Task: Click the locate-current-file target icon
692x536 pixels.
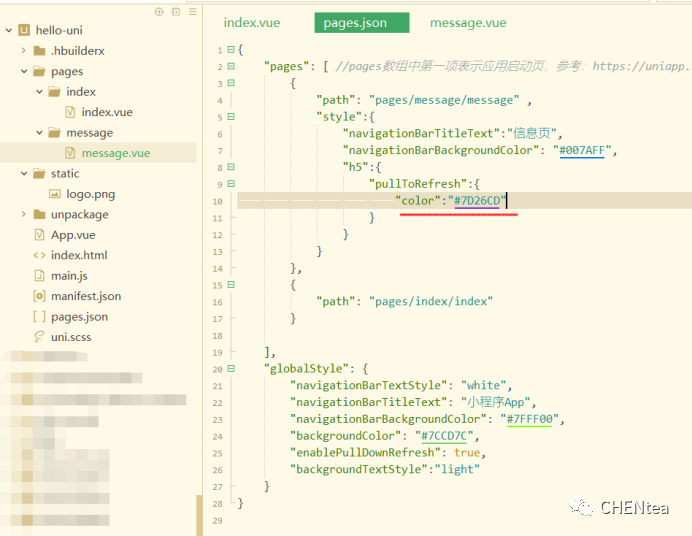Action: click(x=159, y=12)
